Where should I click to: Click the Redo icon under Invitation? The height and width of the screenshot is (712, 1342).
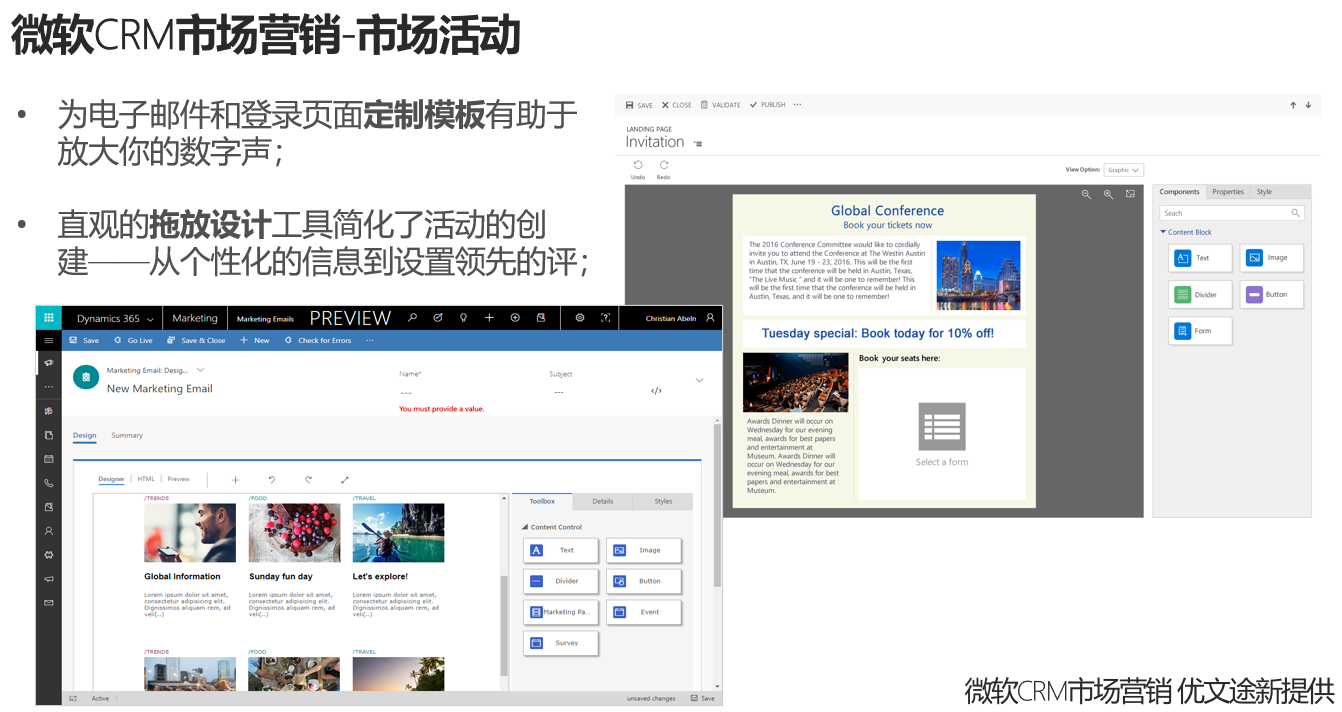(x=663, y=166)
